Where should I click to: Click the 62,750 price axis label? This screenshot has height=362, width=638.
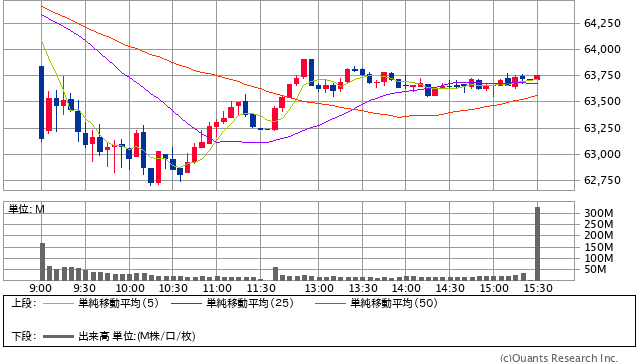pyautogui.click(x=602, y=180)
